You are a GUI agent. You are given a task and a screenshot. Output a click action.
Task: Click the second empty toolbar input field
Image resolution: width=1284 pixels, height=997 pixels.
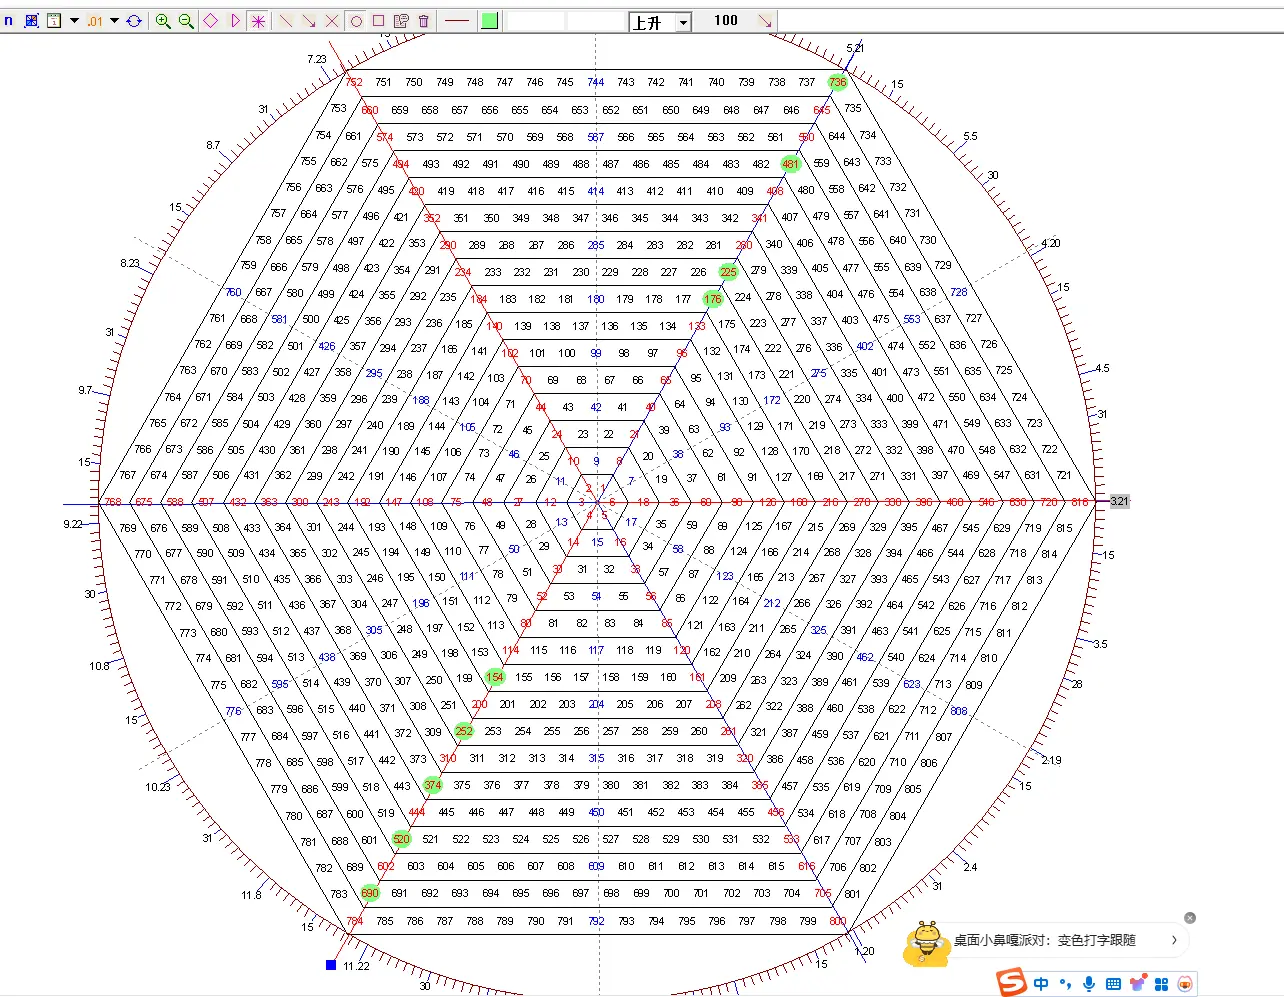click(x=596, y=20)
